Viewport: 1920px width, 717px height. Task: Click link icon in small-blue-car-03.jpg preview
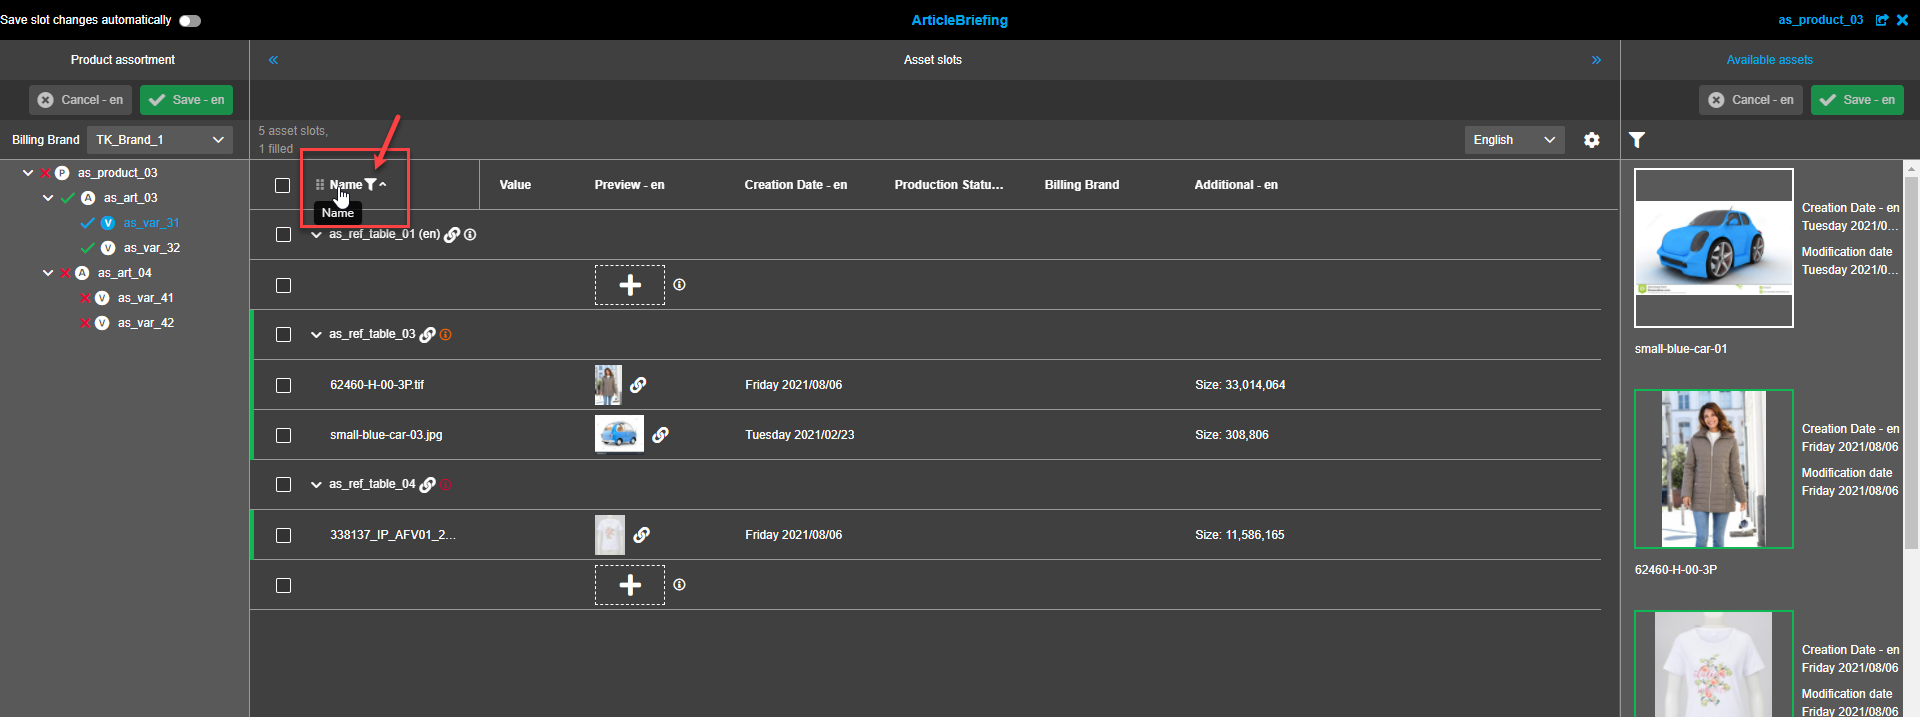(660, 435)
